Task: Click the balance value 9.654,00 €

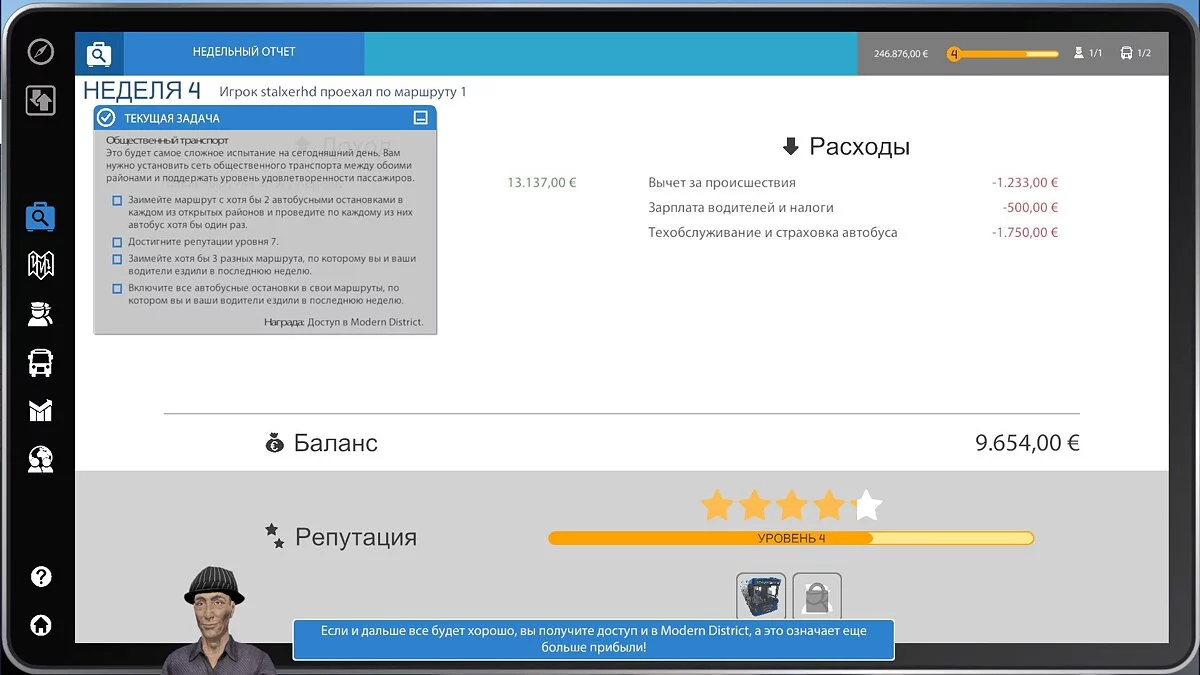Action: pos(1027,443)
